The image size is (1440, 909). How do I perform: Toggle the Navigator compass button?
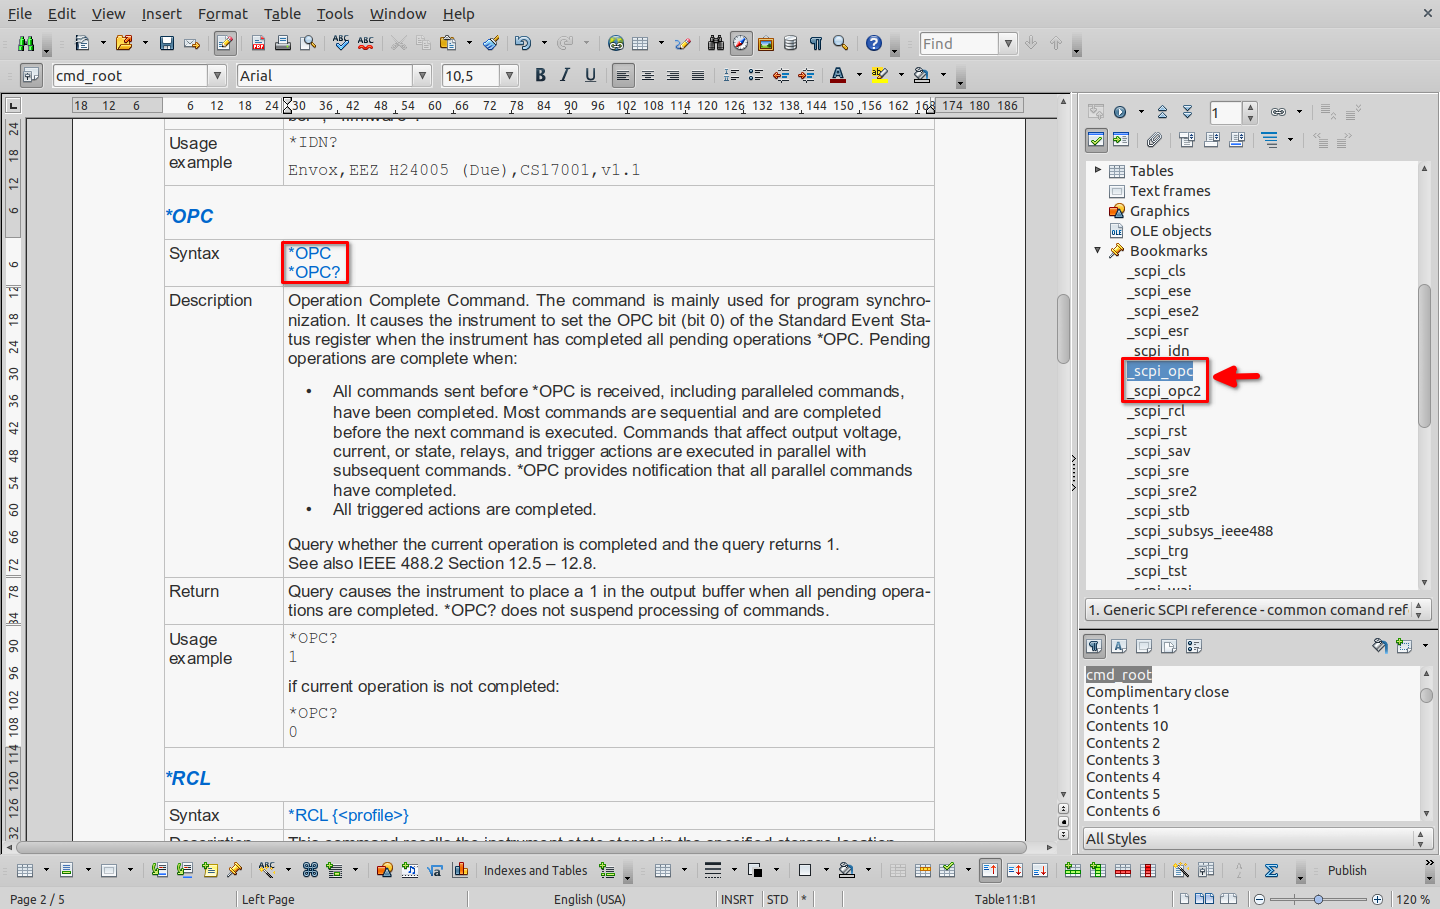(x=741, y=43)
